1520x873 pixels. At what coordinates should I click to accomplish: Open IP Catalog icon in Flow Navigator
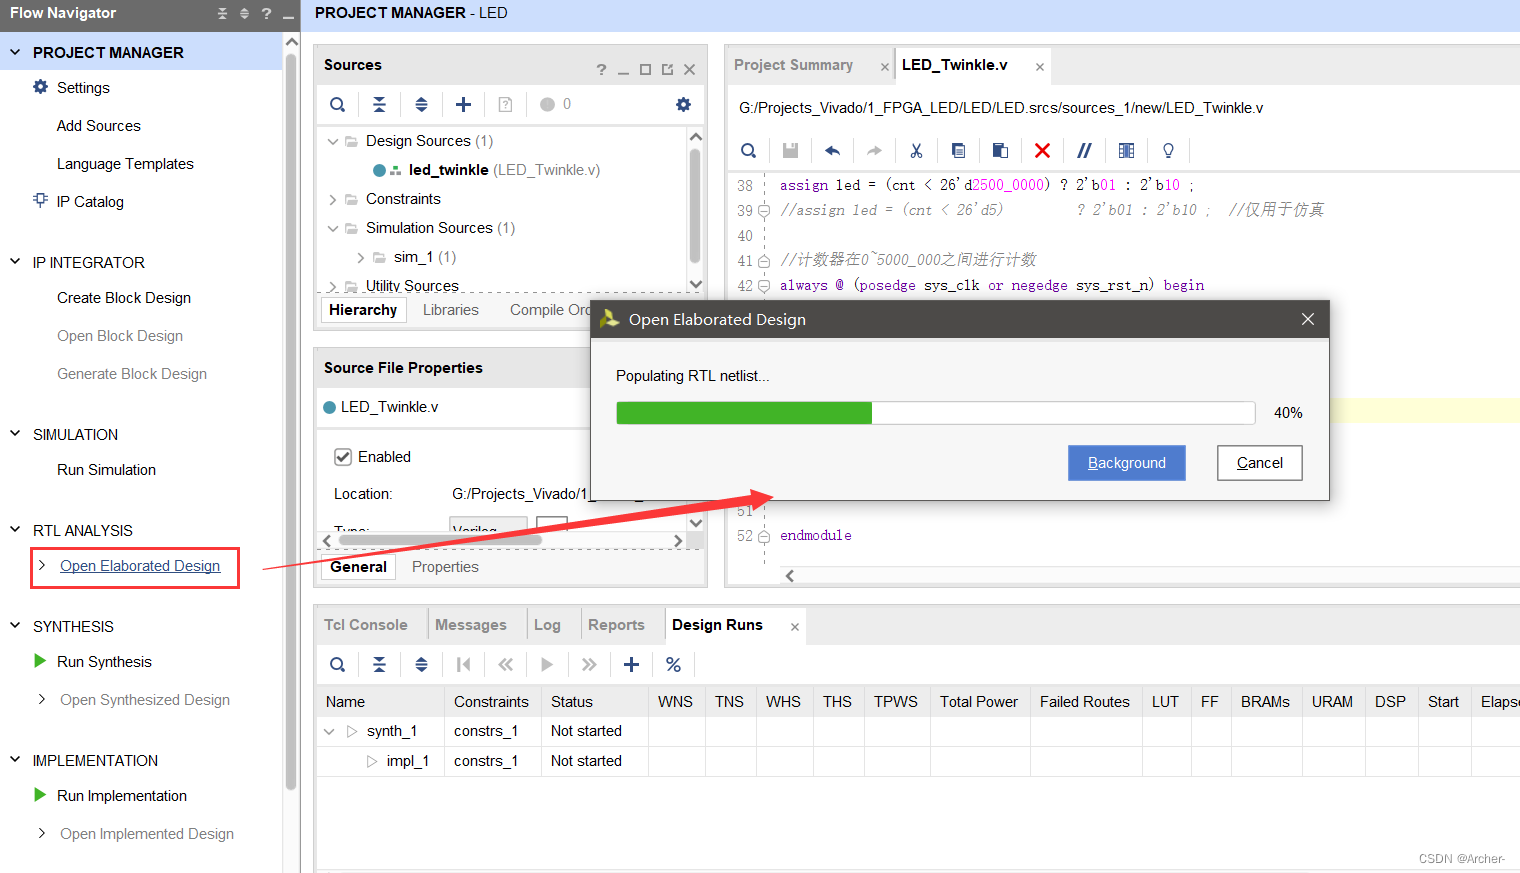(40, 200)
